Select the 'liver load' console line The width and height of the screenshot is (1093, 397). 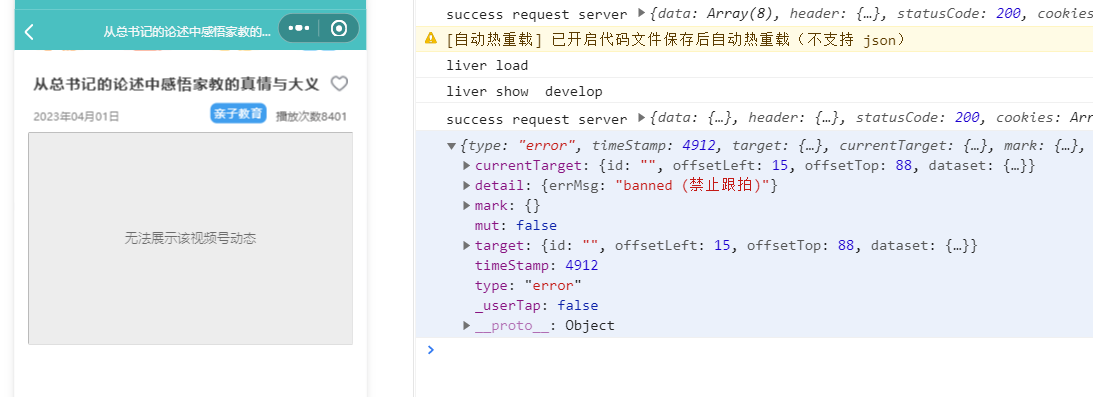tap(487, 65)
